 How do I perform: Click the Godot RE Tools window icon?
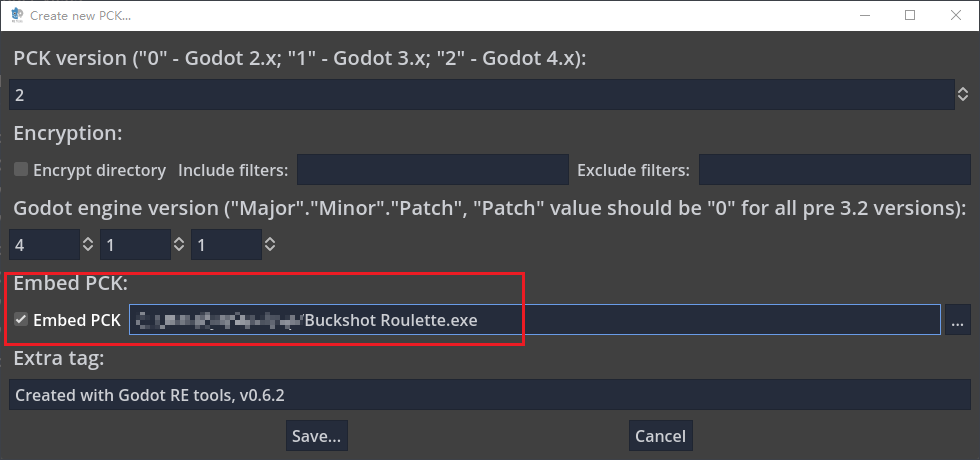tap(17, 15)
